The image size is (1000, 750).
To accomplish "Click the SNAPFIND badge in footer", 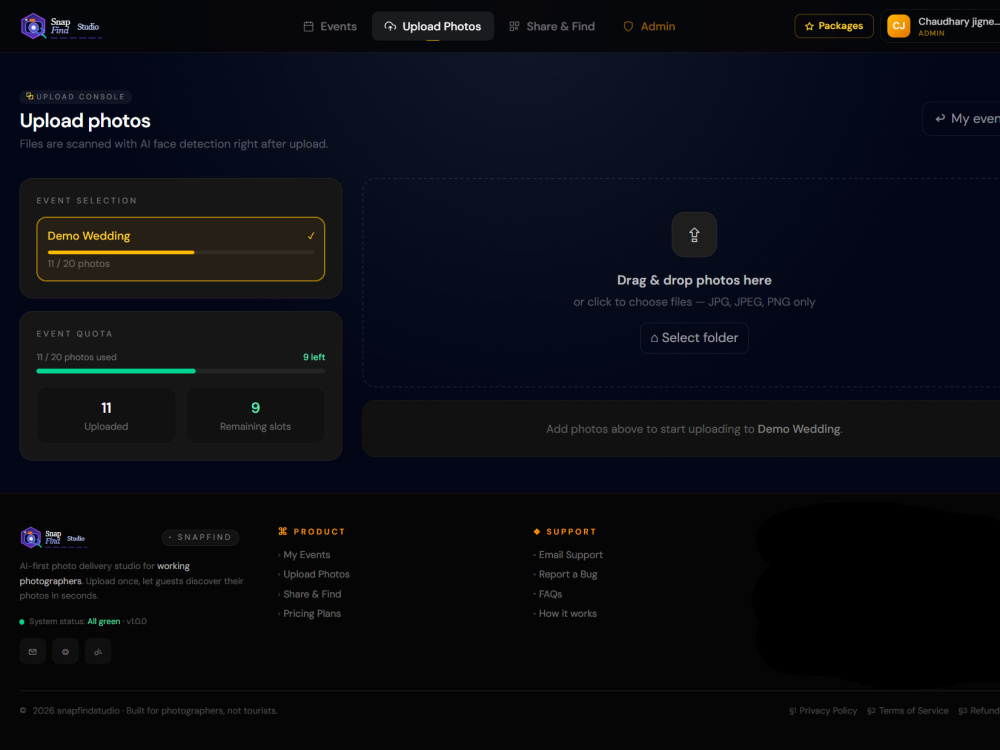I will point(200,538).
